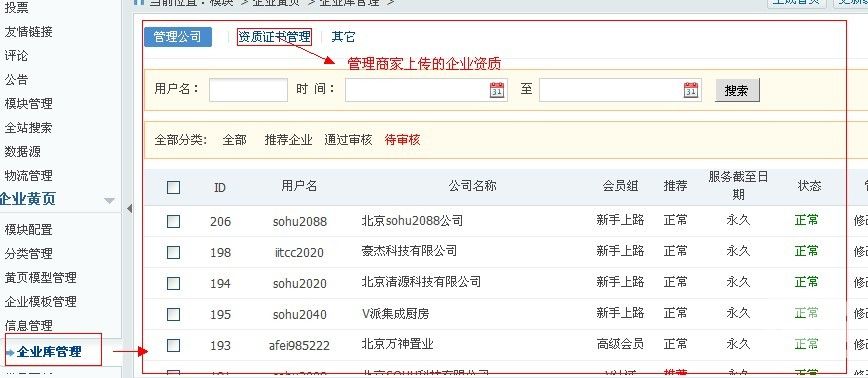Check the box for row ID 195

pos(173,314)
